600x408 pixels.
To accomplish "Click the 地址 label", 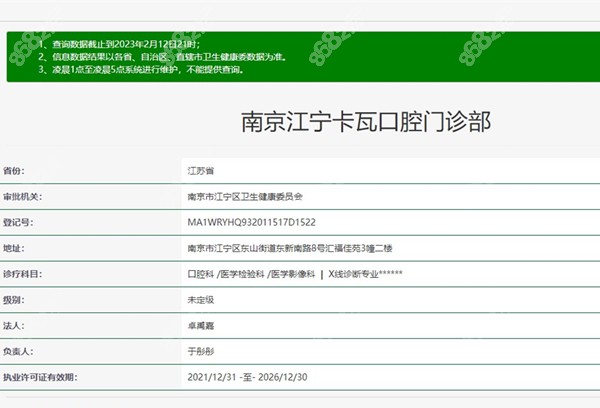I will click(x=14, y=248).
